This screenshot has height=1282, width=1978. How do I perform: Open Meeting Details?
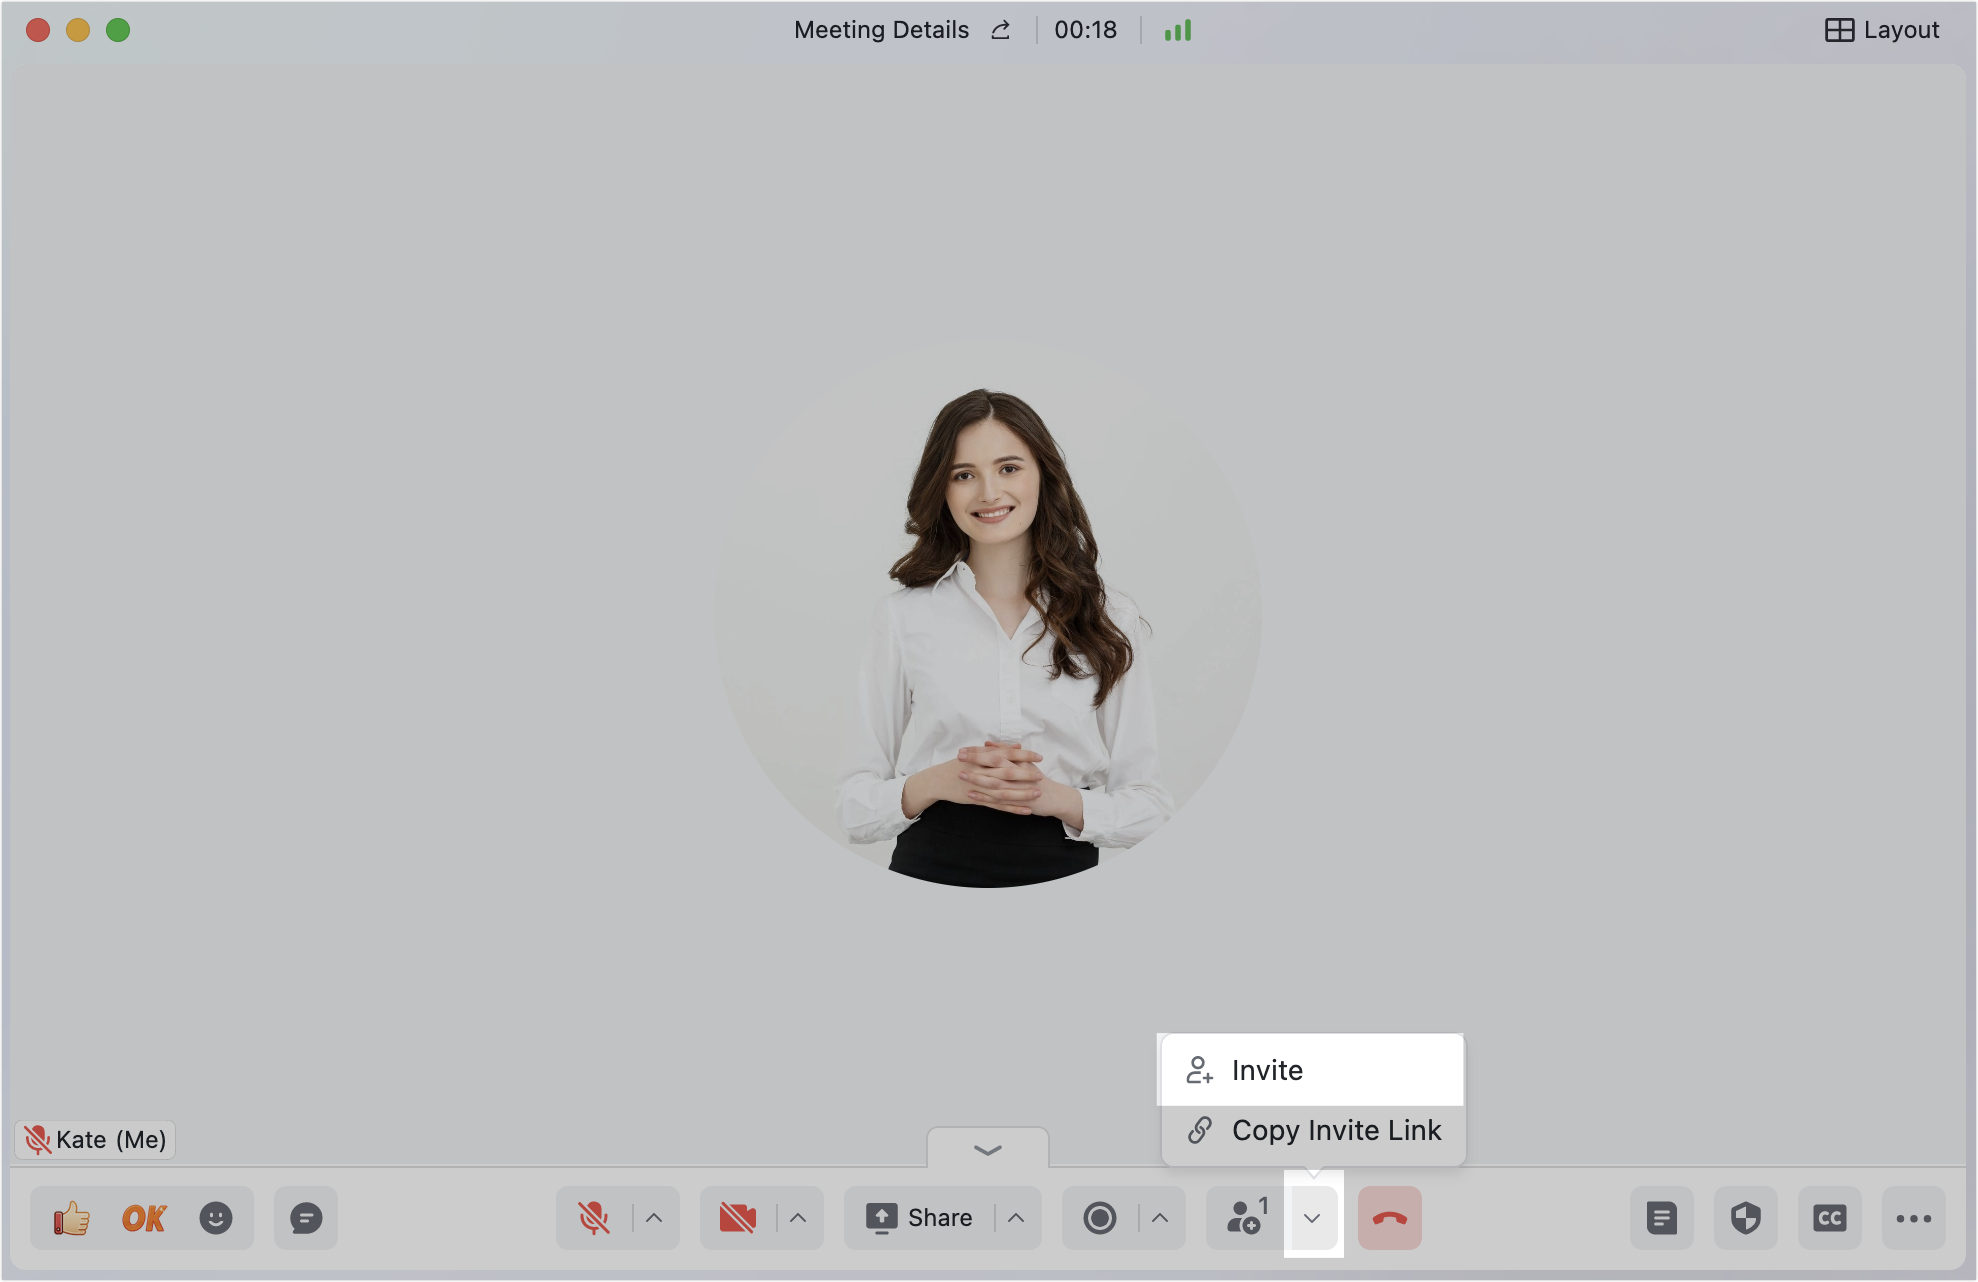881,30
